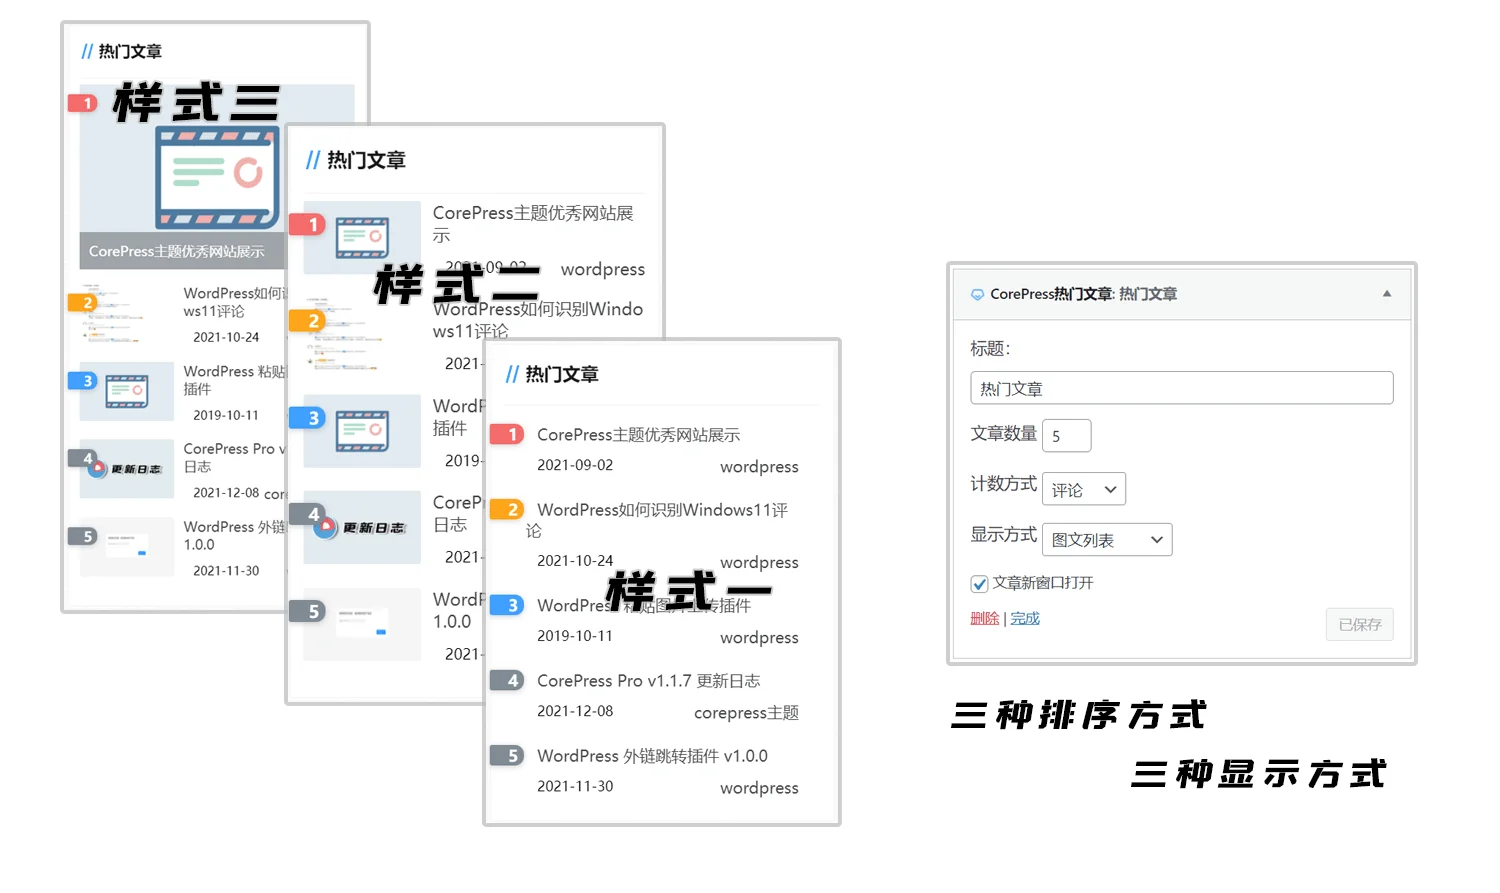The image size is (1500, 893).
Task: Collapse the CorePress热门文章 widget settings arrow
Action: click(1386, 294)
